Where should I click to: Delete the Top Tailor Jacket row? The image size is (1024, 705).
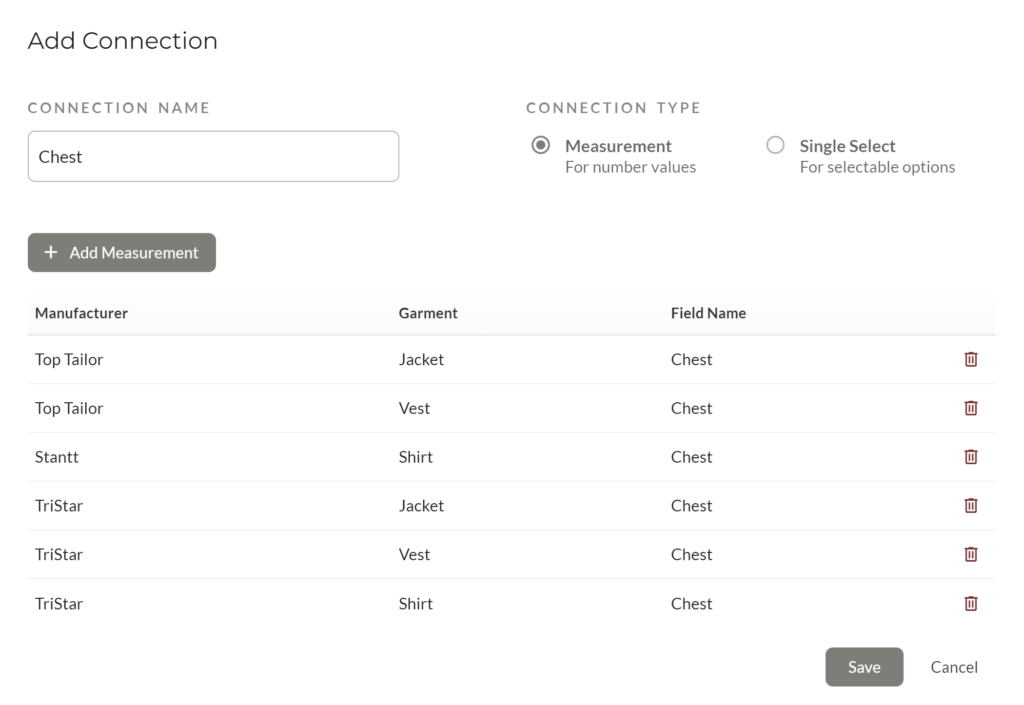[970, 359]
